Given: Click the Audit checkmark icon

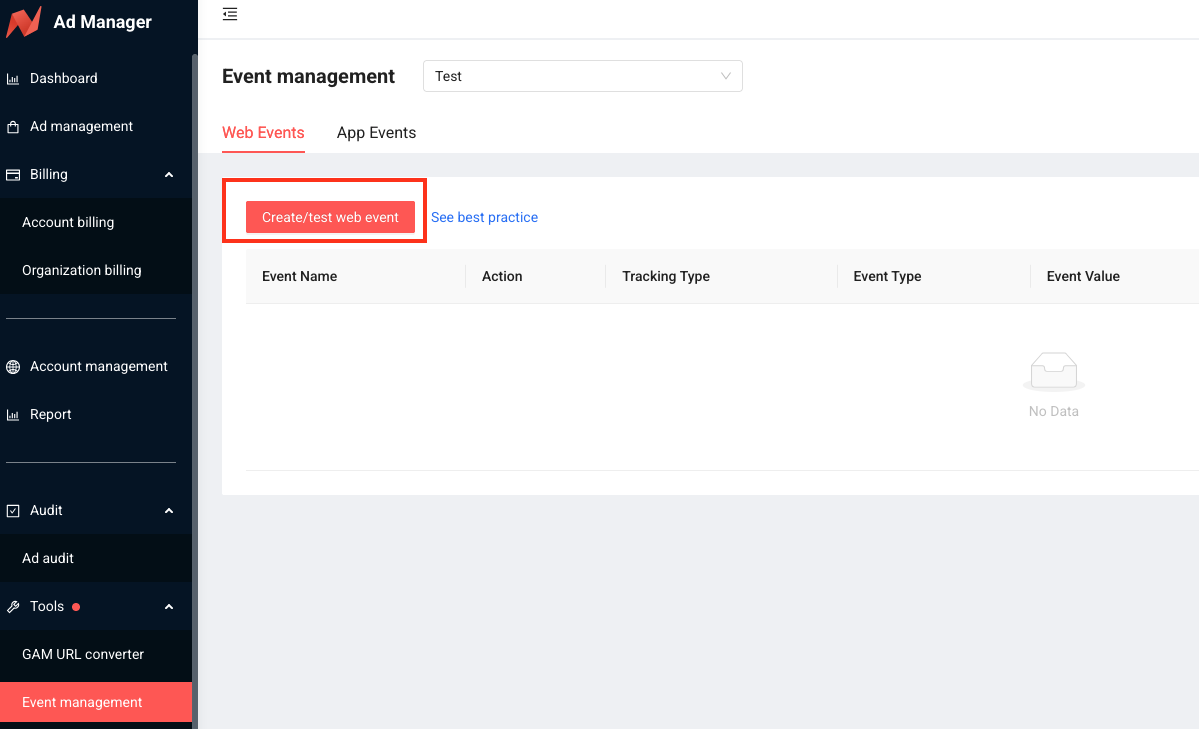Looking at the screenshot, I should pos(13,511).
